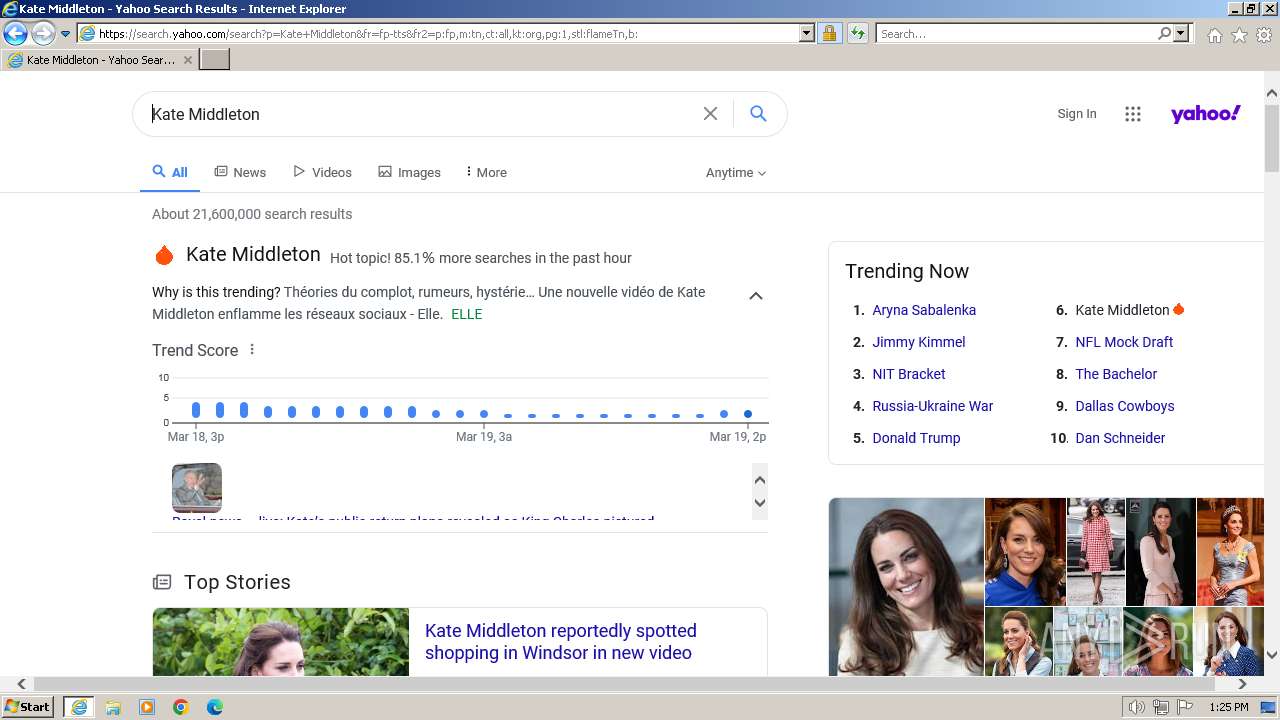Click the Top Stories article photo

[281, 642]
